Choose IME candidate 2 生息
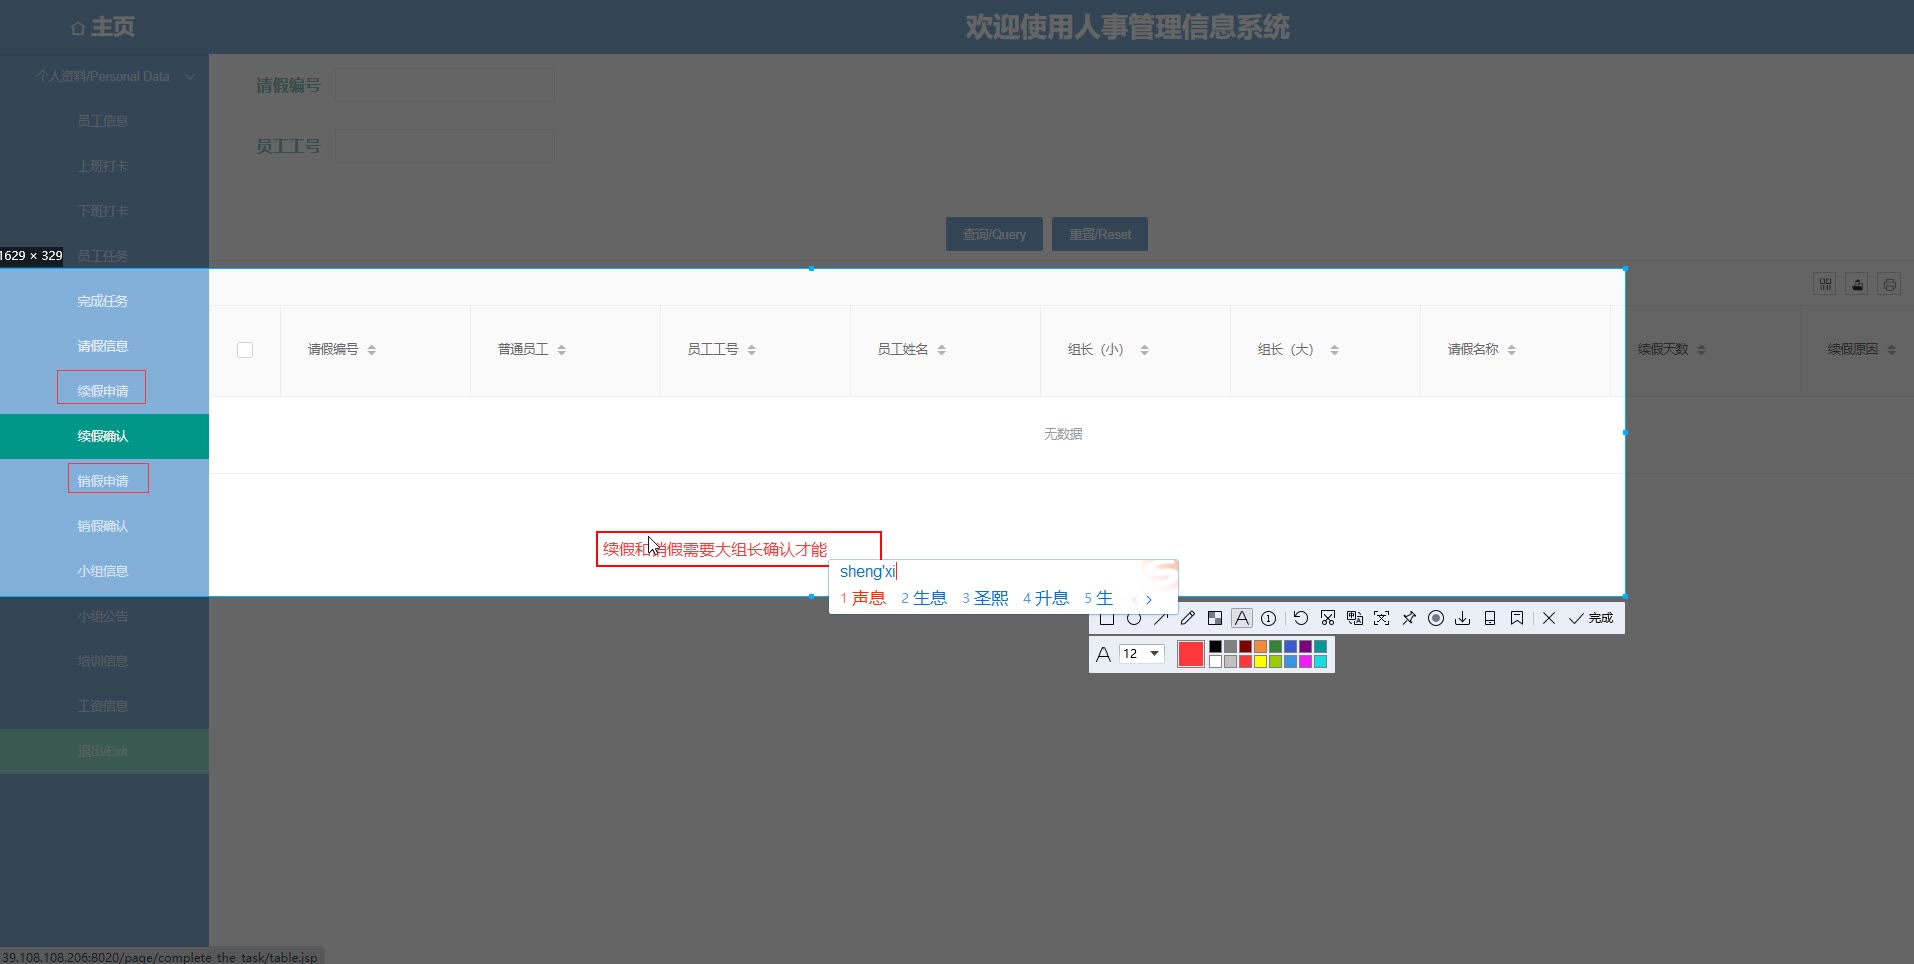 click(924, 598)
